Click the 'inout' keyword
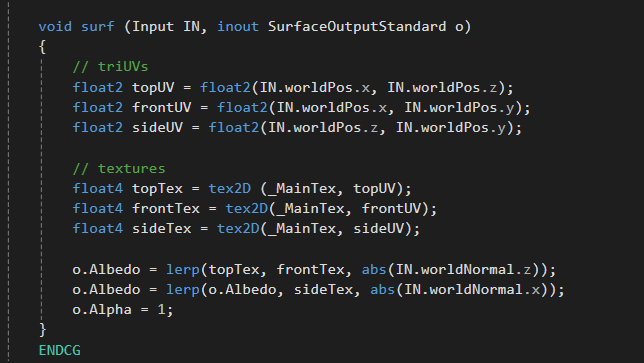The height and width of the screenshot is (363, 644). click(238, 27)
